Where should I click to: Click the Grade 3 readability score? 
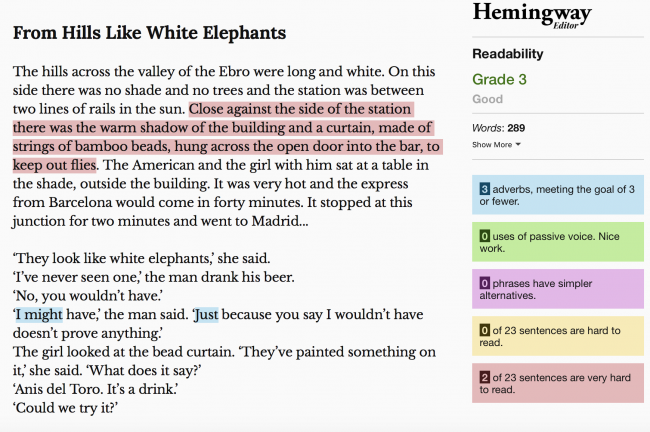pyautogui.click(x=500, y=79)
